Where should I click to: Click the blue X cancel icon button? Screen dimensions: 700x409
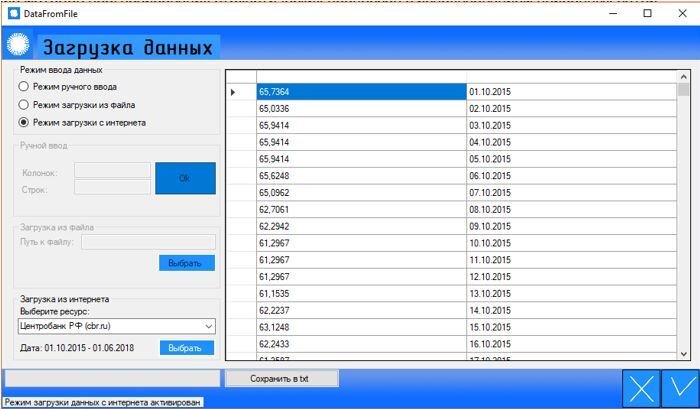point(643,387)
